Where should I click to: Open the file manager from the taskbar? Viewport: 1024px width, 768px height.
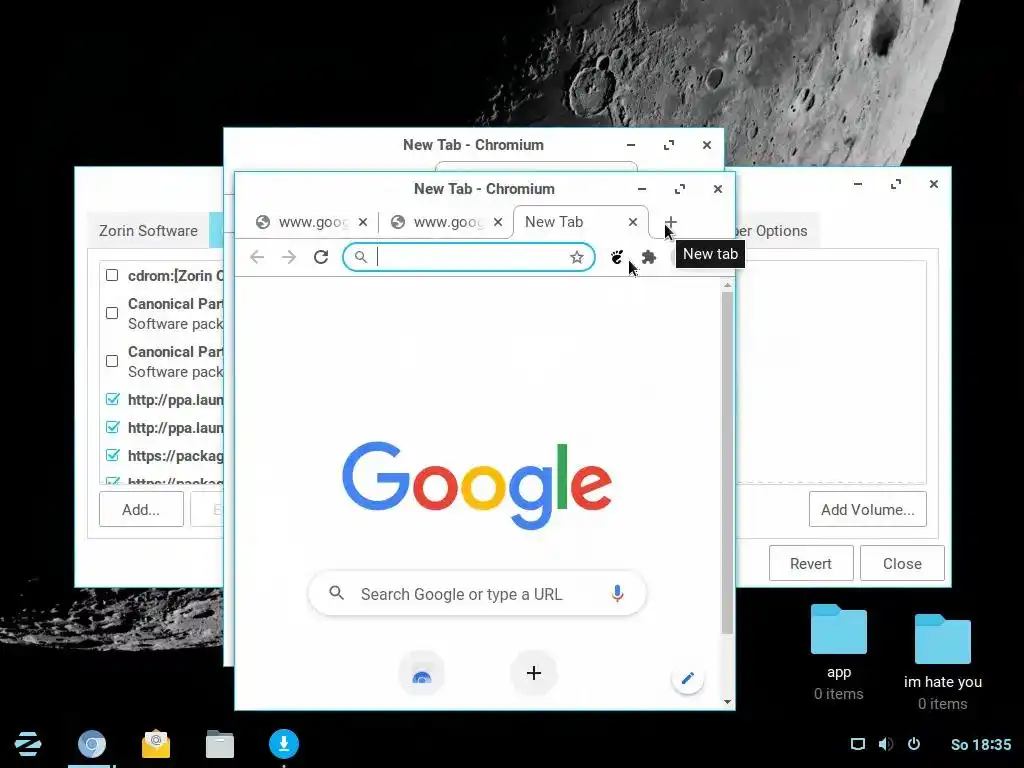(220, 743)
